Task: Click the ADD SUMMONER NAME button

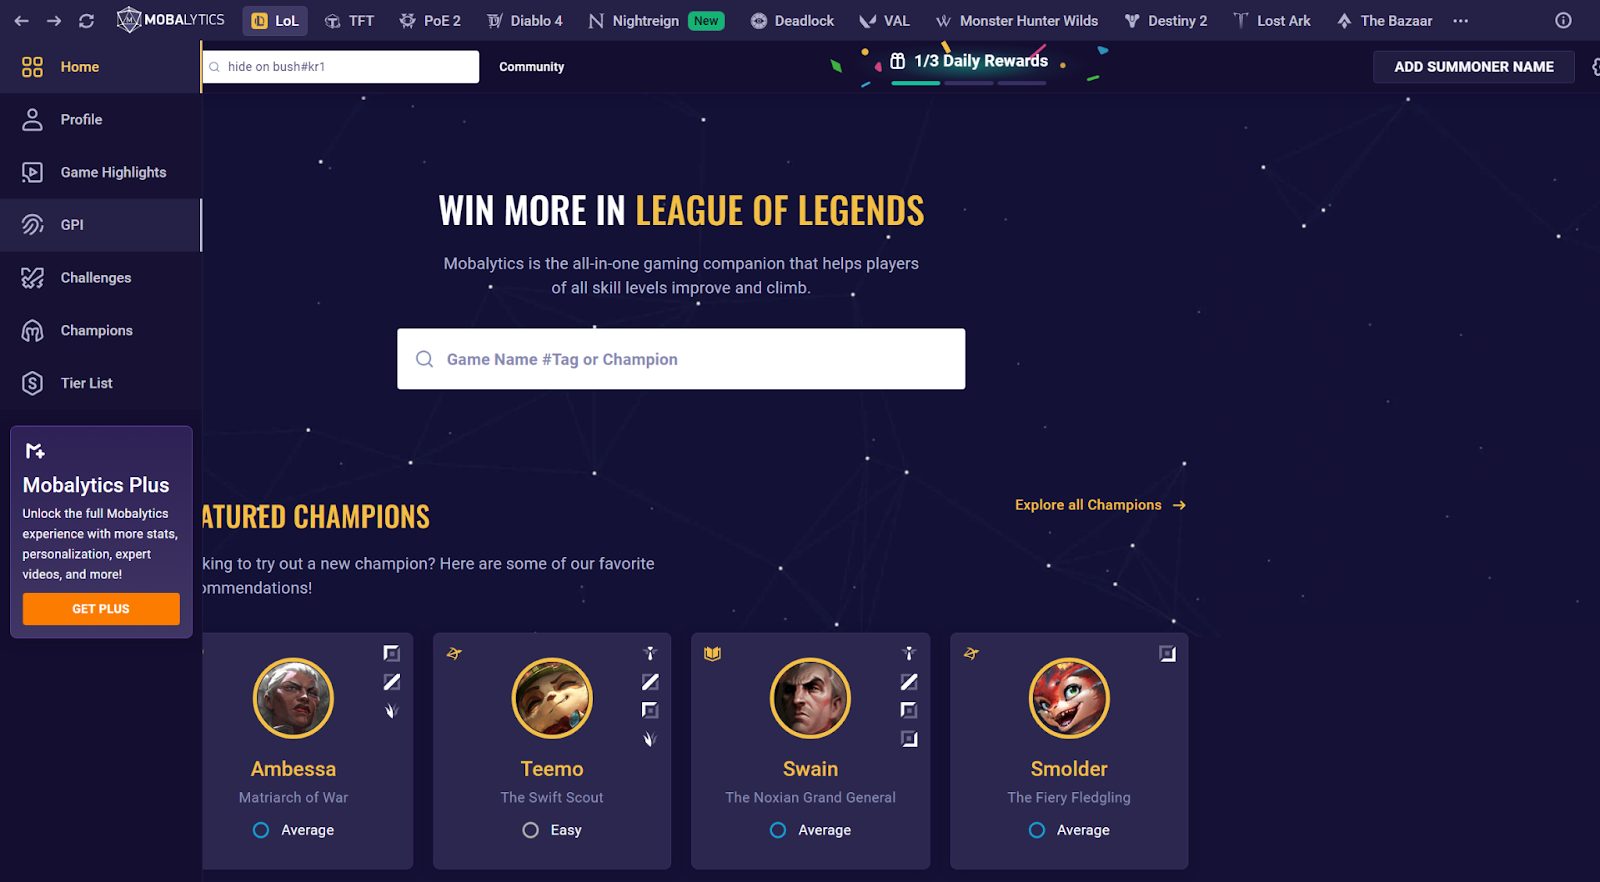Action: pyautogui.click(x=1474, y=67)
